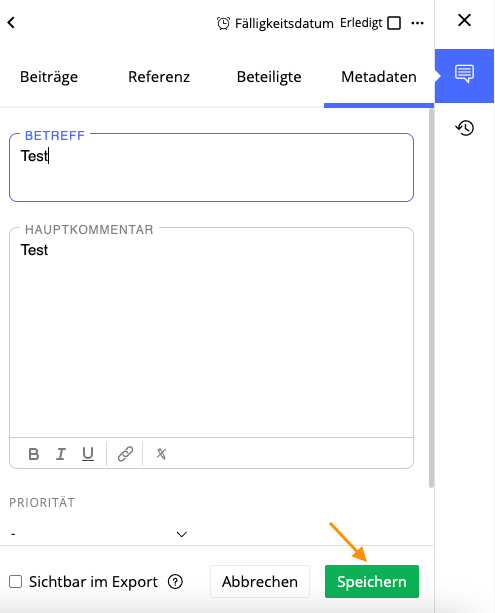Open the comments panel sidebar icon
Screen dimensions: 495x613
tap(464, 76)
